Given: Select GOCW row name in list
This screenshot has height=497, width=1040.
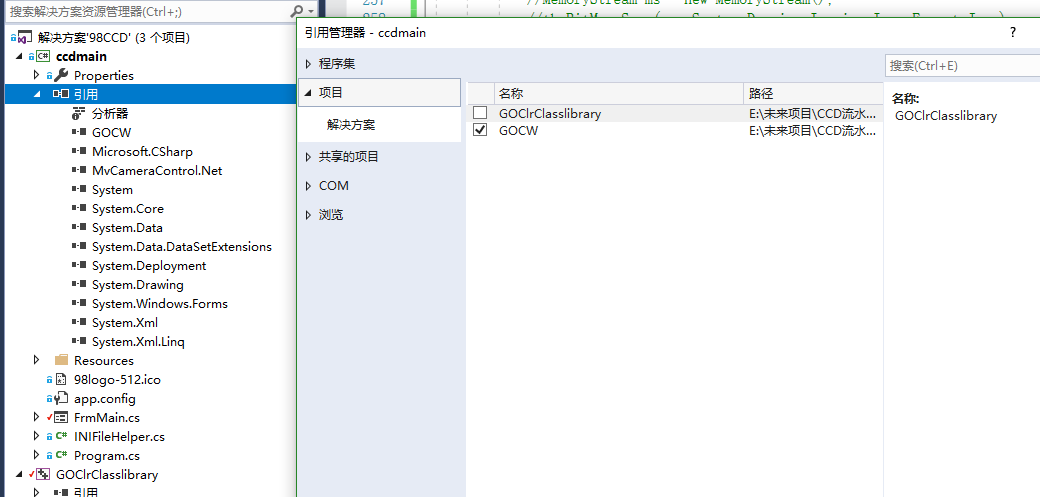Looking at the screenshot, I should pyautogui.click(x=519, y=131).
